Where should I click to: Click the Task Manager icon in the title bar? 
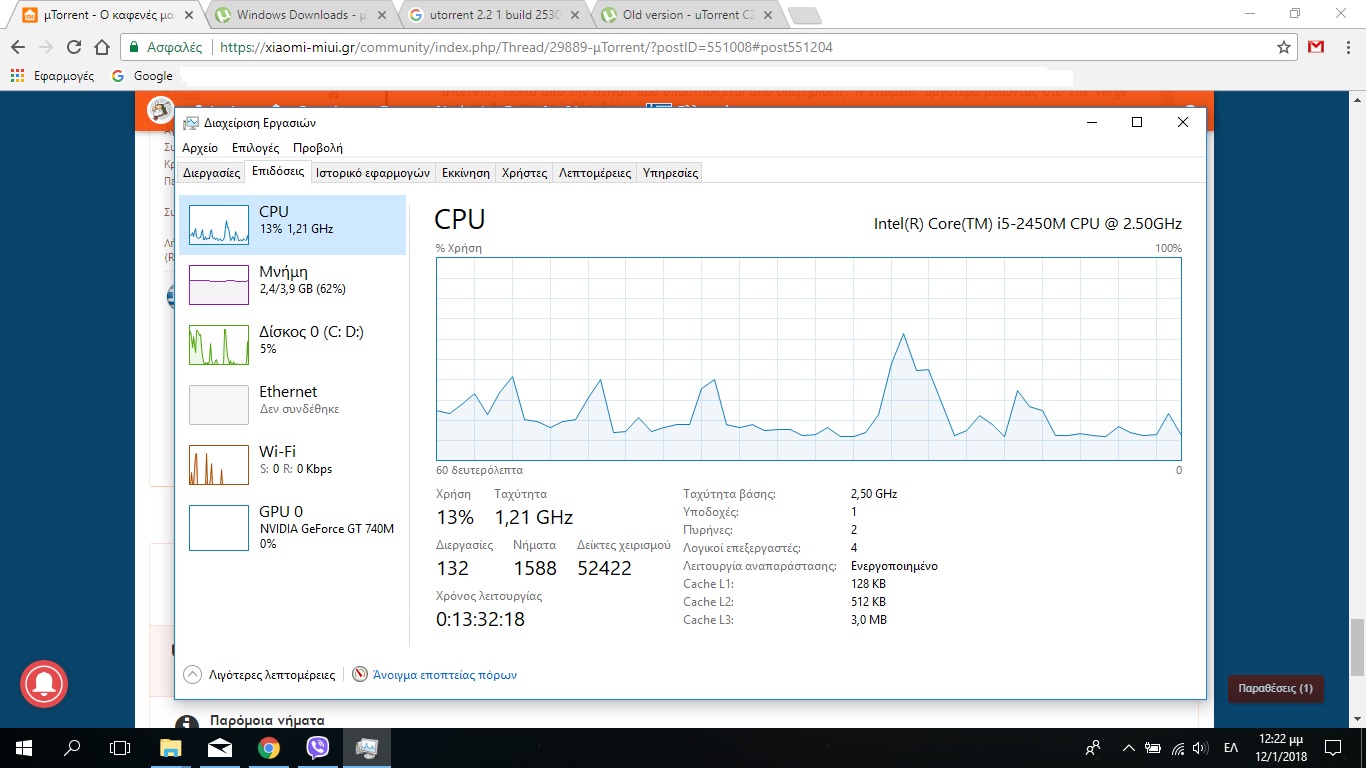(x=190, y=123)
